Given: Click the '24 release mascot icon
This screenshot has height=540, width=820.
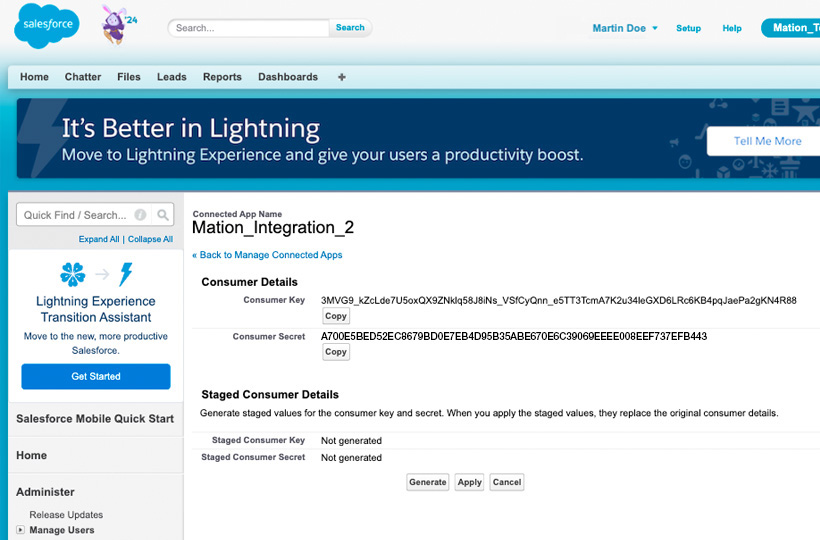Looking at the screenshot, I should [x=118, y=25].
